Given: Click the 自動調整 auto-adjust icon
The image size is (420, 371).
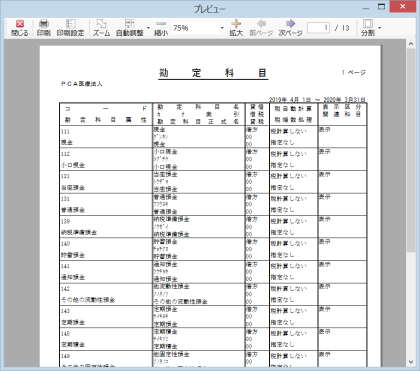Looking at the screenshot, I should click(x=129, y=24).
